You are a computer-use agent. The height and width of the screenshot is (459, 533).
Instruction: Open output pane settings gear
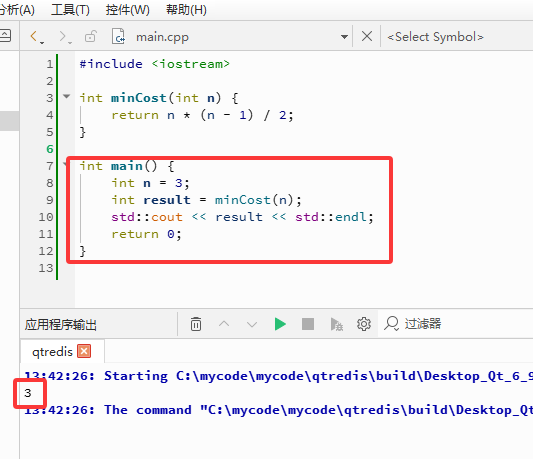pos(364,324)
